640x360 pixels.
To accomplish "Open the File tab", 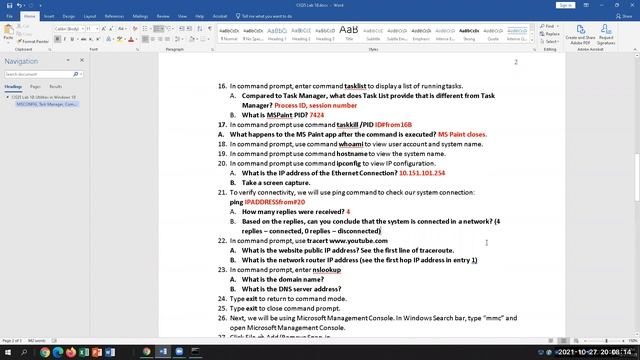I will [9, 16].
